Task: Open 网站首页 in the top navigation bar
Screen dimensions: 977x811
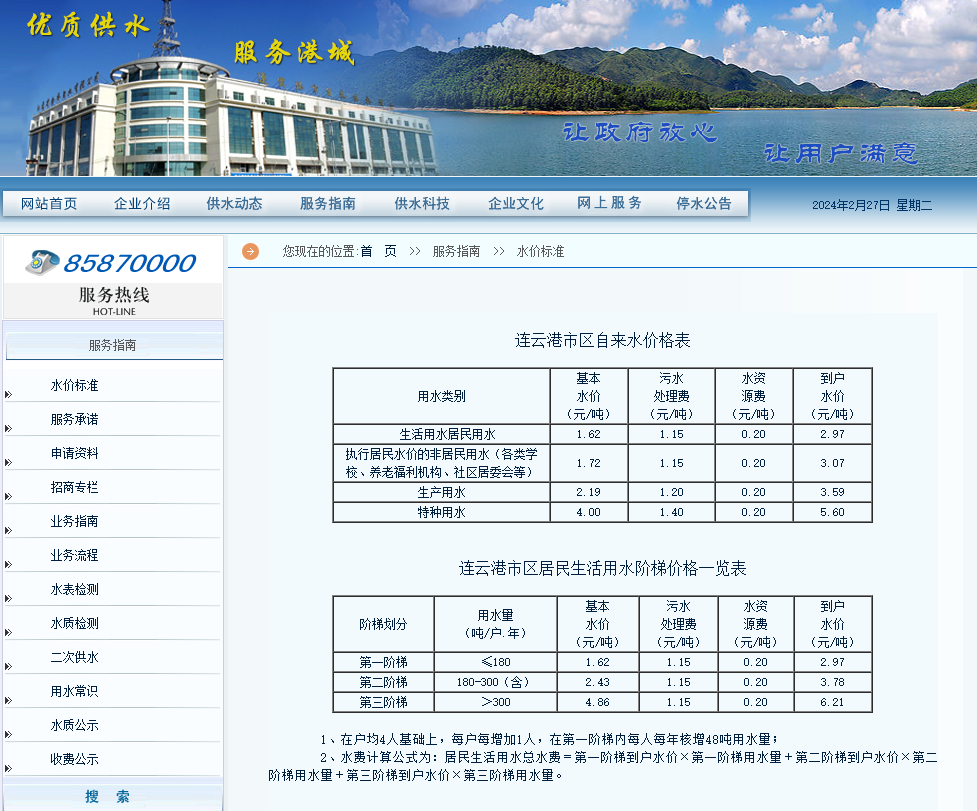Action: point(49,203)
